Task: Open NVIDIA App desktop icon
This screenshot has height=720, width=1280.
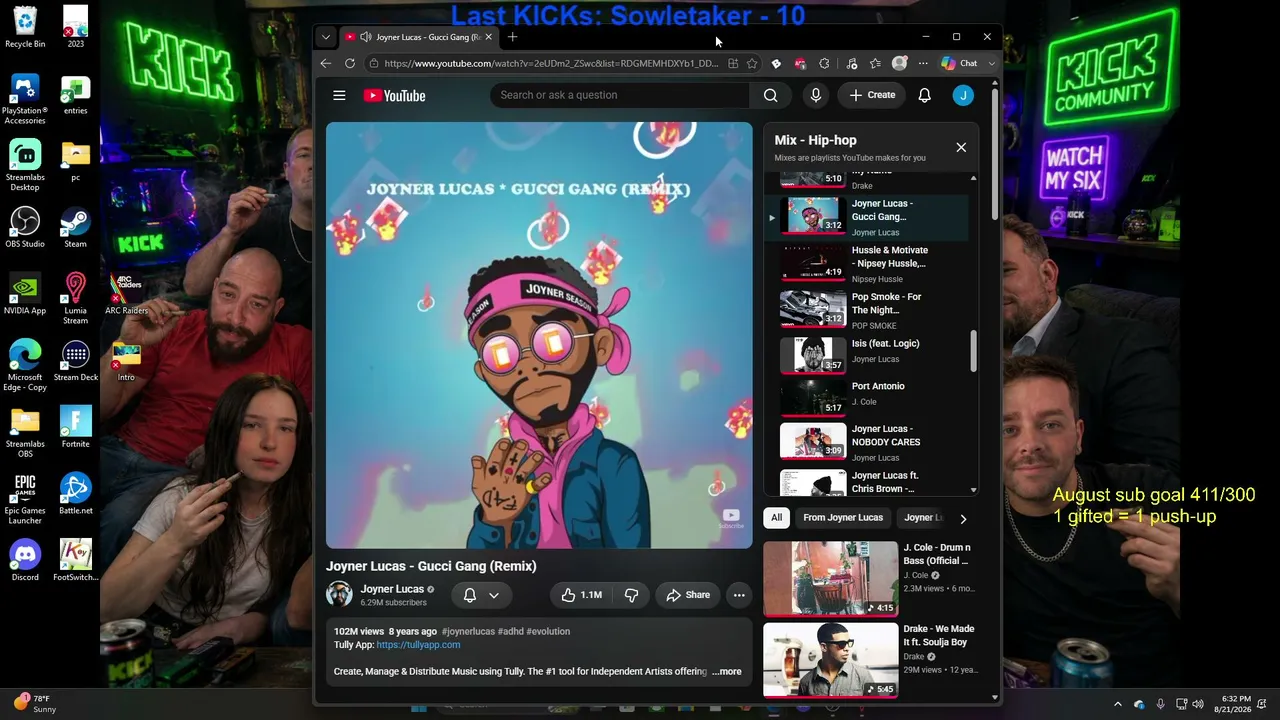Action: pyautogui.click(x=25, y=294)
